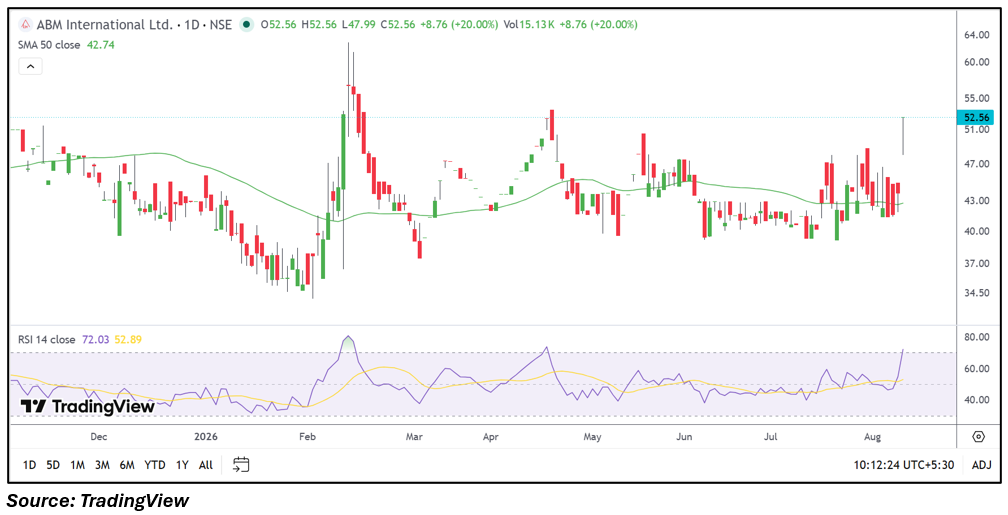Toggle the ADJ adjusted-data button
This screenshot has width=1008, height=515.
[x=981, y=465]
